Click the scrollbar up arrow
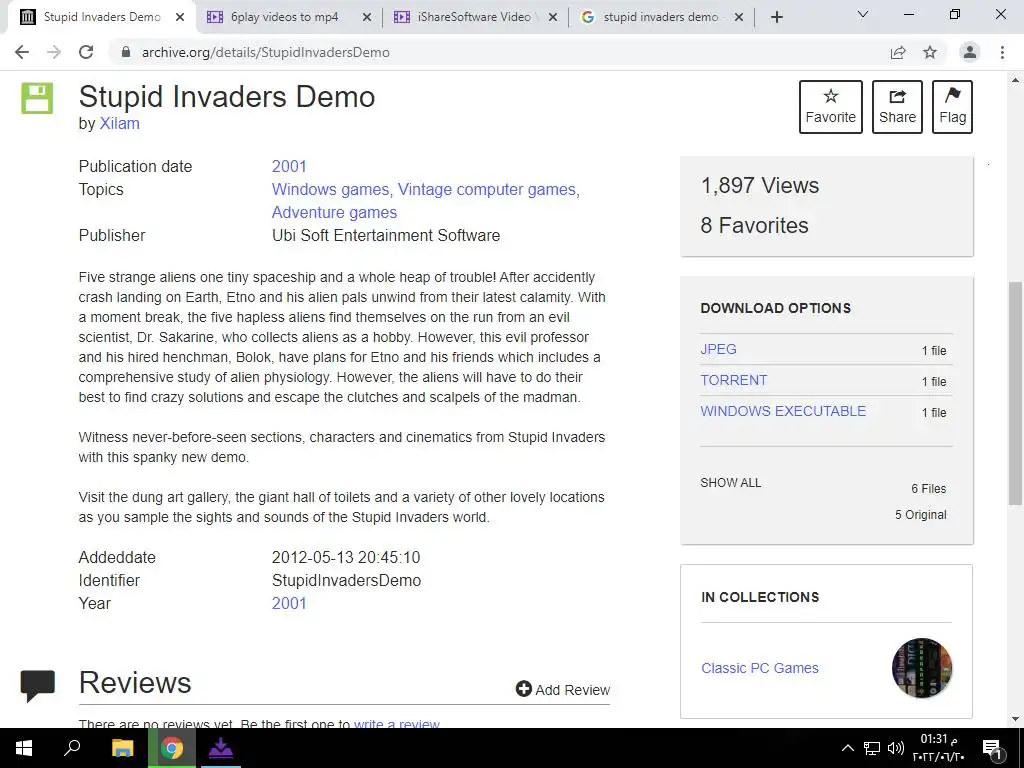The height and width of the screenshot is (768, 1024). click(x=1015, y=80)
